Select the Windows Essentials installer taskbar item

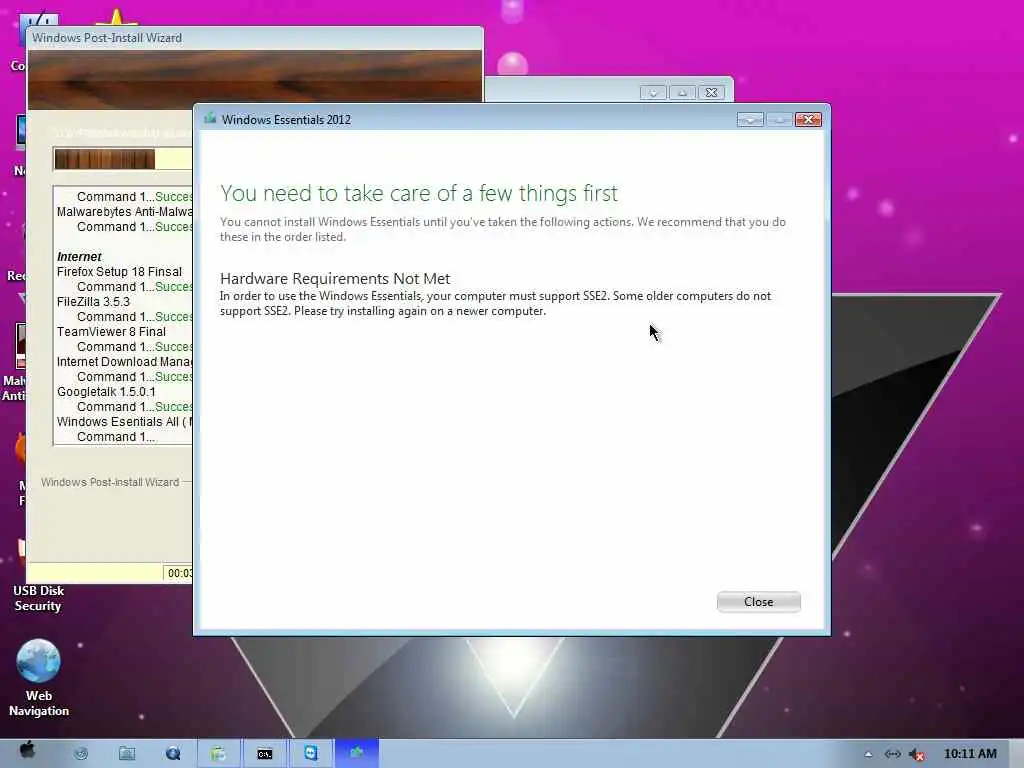click(357, 754)
